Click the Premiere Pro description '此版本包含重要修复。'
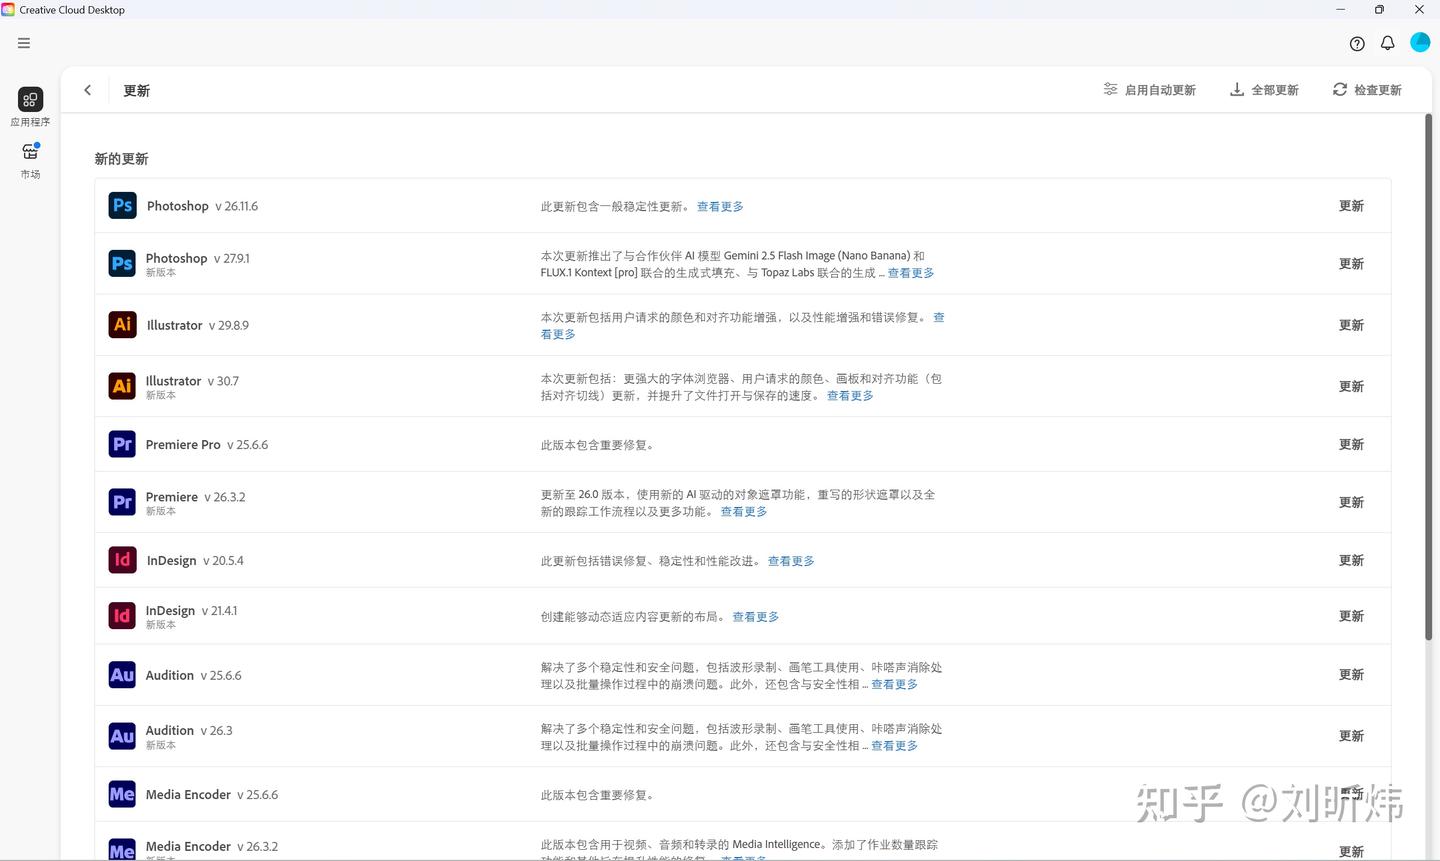The image size is (1440, 861). [x=599, y=445]
